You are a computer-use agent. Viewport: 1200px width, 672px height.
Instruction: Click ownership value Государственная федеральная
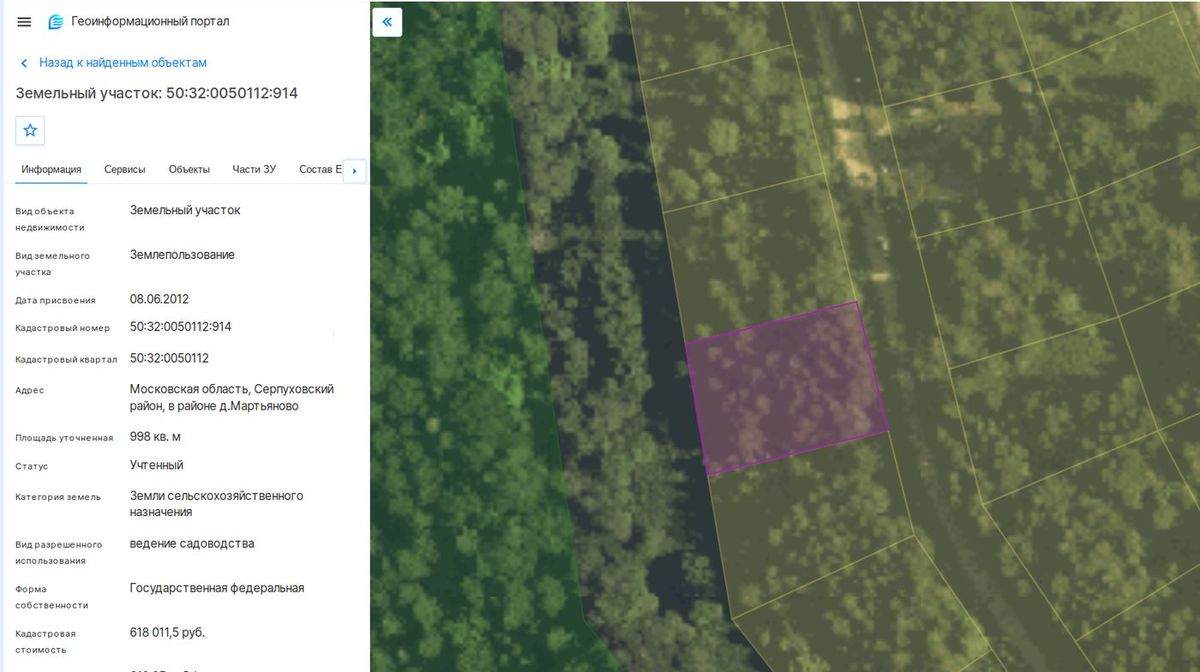217,588
